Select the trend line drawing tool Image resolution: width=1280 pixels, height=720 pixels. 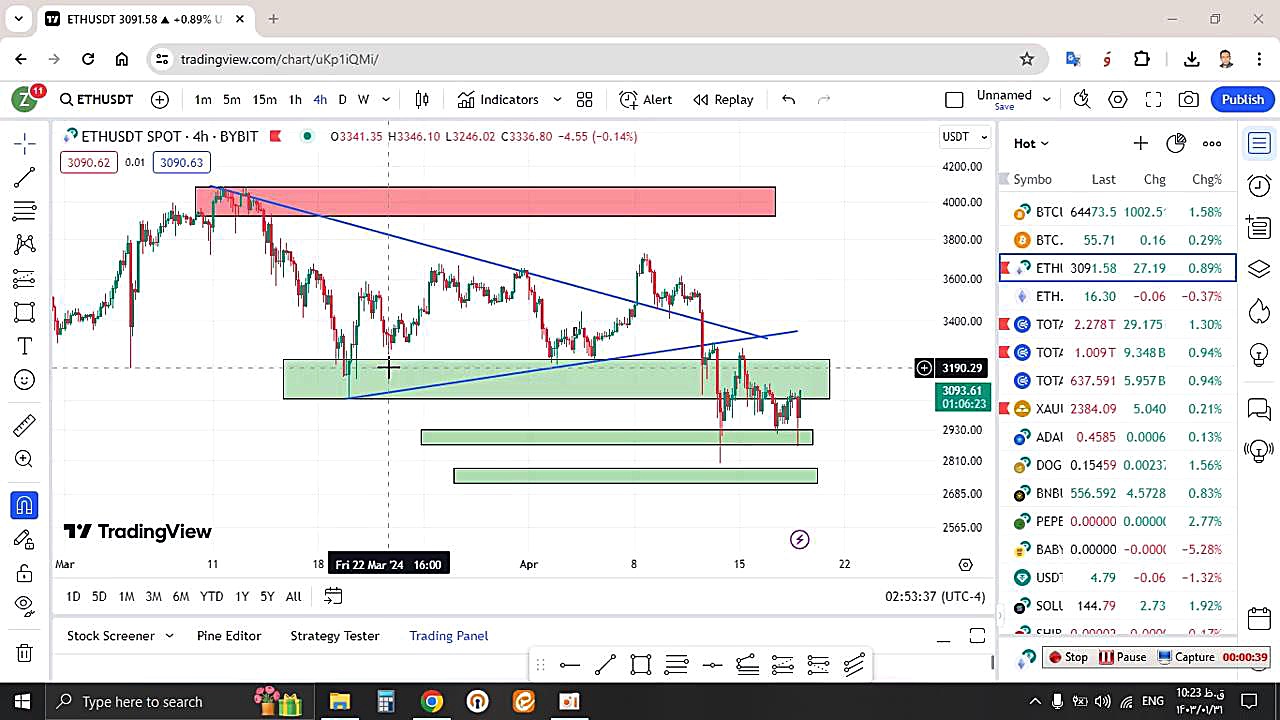coord(25,177)
